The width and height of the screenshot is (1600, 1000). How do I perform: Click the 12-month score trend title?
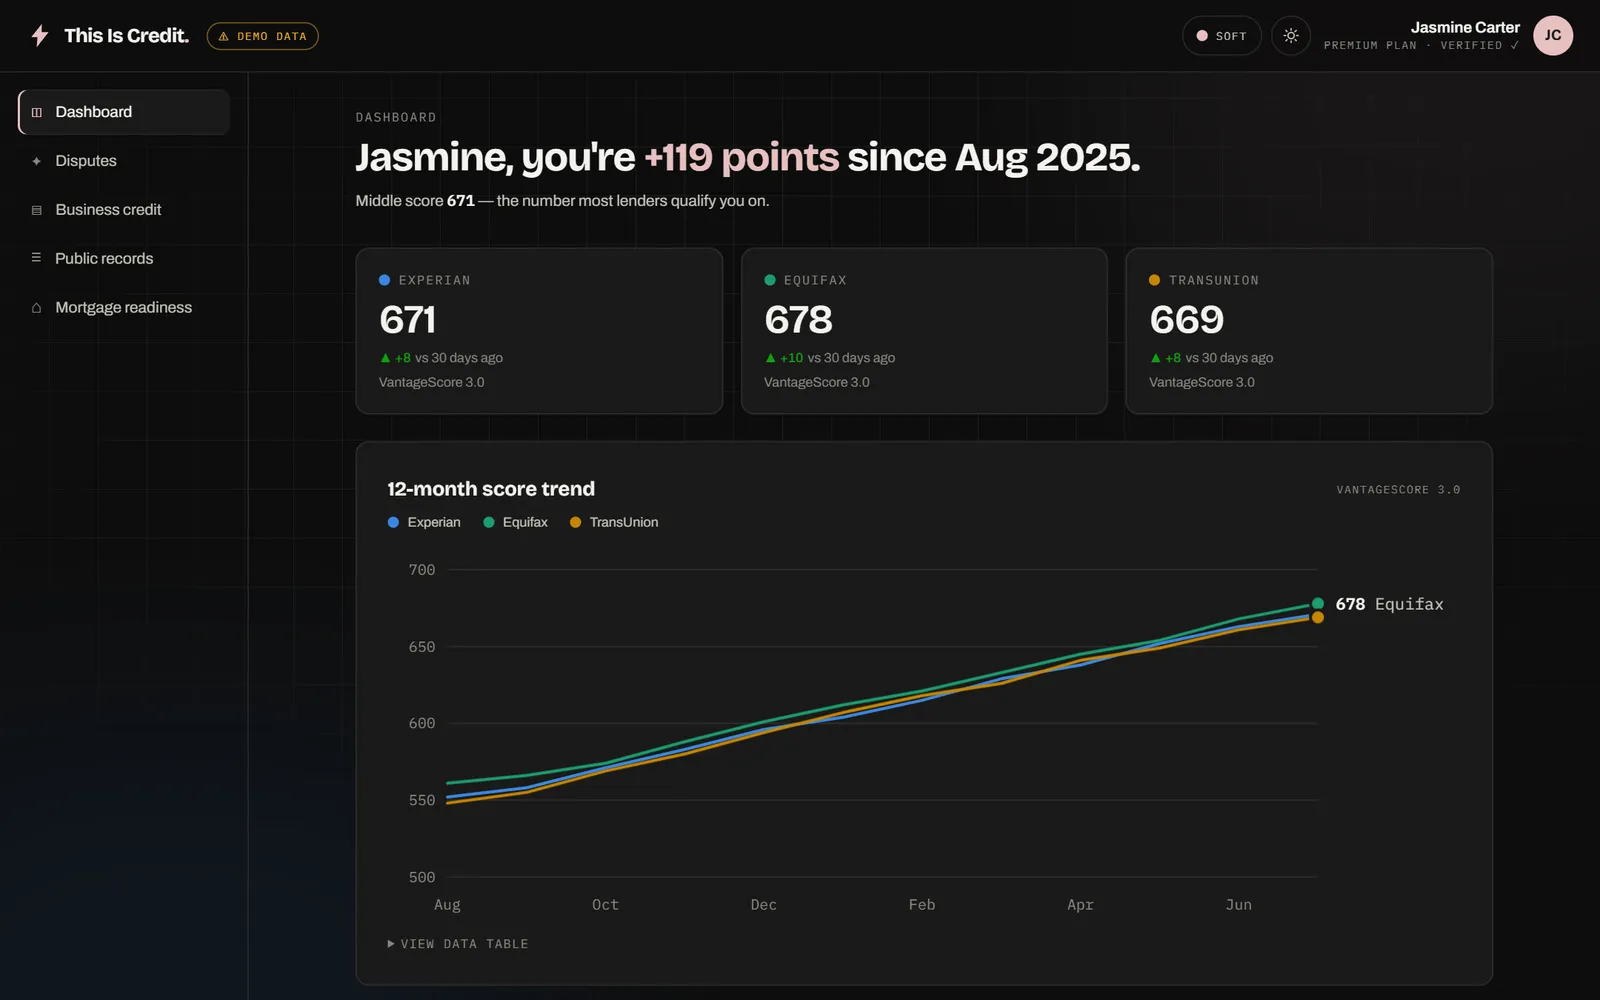coord(491,489)
